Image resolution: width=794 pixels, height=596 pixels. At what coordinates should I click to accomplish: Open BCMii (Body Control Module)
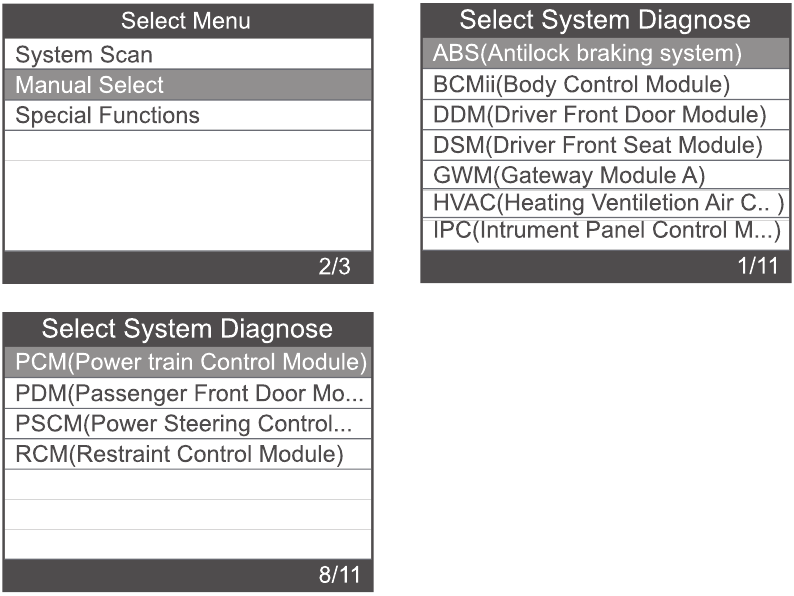pyautogui.click(x=606, y=84)
